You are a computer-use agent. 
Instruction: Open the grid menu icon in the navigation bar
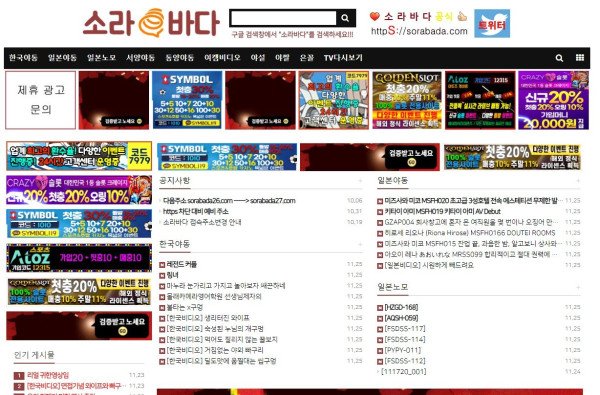[x=580, y=57]
